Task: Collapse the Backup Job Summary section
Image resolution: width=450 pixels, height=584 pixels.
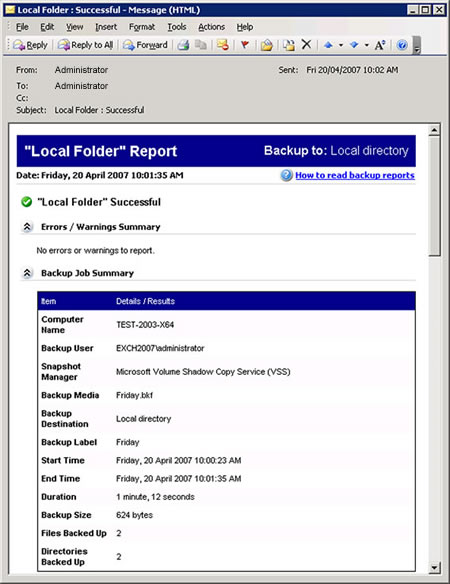Action: [27, 273]
